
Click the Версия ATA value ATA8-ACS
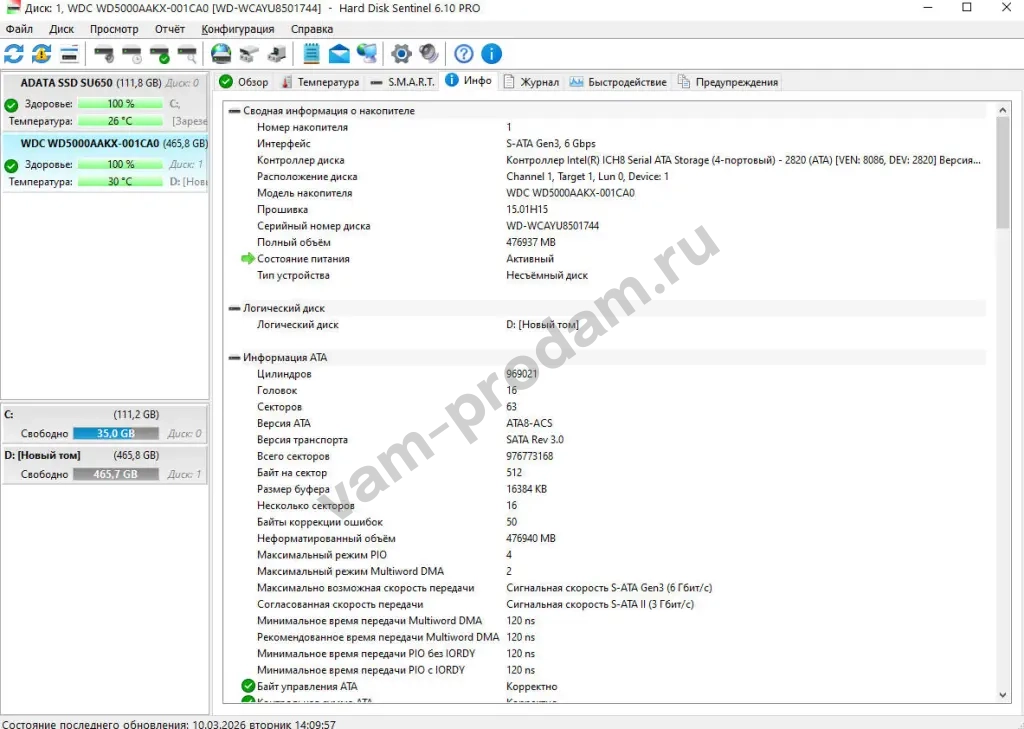coord(529,423)
